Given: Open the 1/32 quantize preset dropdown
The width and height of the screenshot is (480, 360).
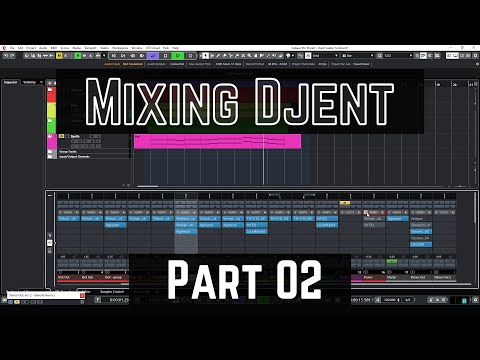Looking at the screenshot, I should click(x=398, y=56).
